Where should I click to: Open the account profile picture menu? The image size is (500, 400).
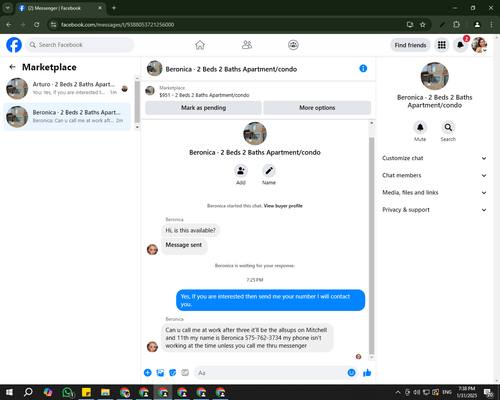point(479,45)
